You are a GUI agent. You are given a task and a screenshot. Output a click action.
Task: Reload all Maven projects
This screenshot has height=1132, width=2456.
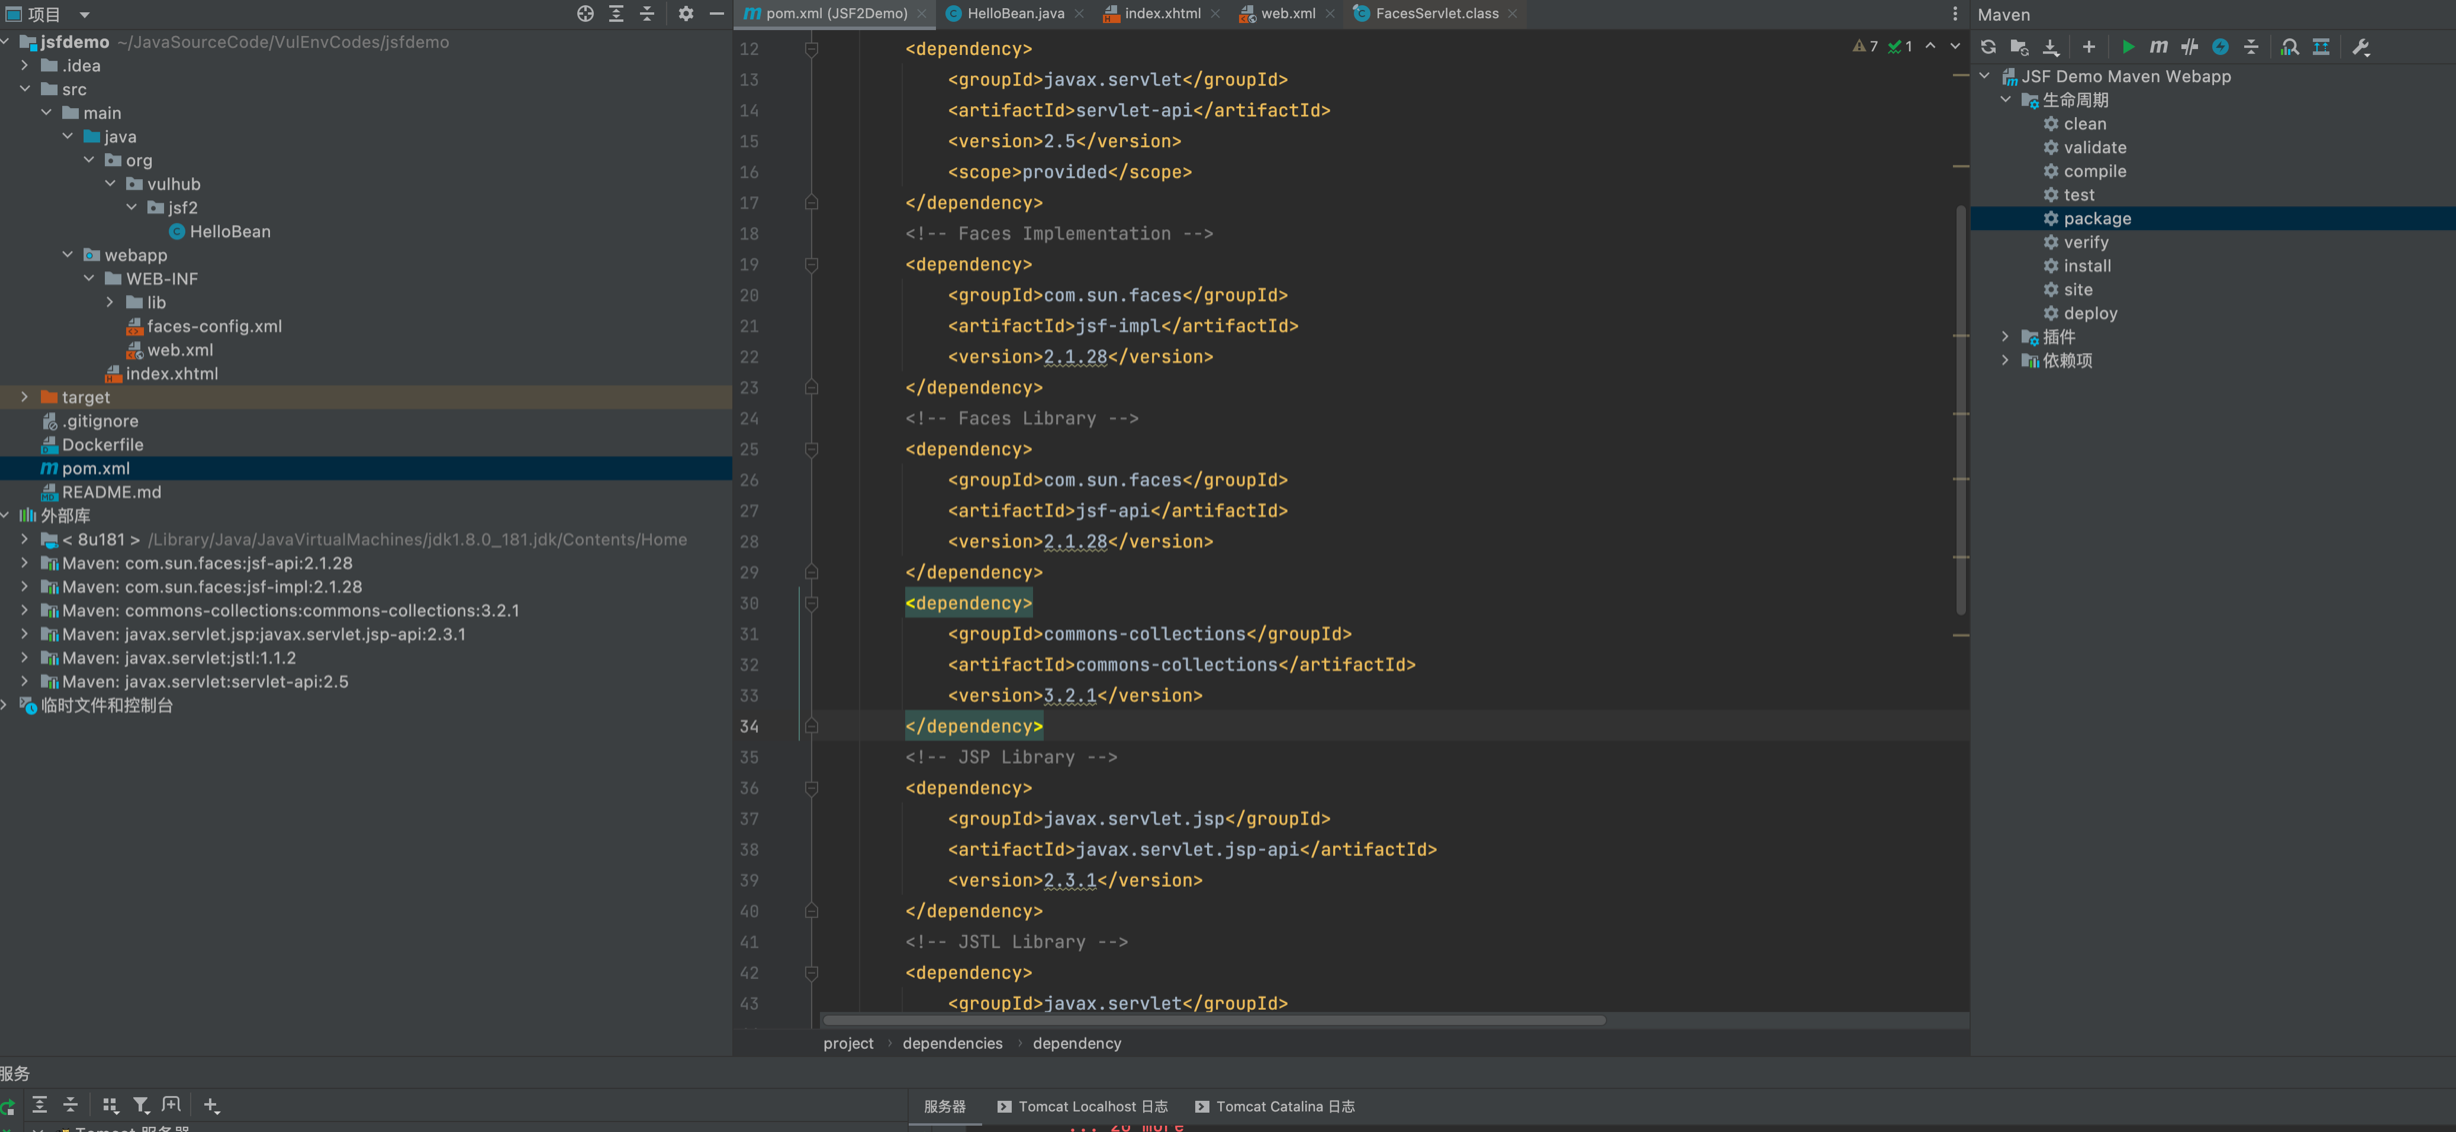tap(1988, 47)
